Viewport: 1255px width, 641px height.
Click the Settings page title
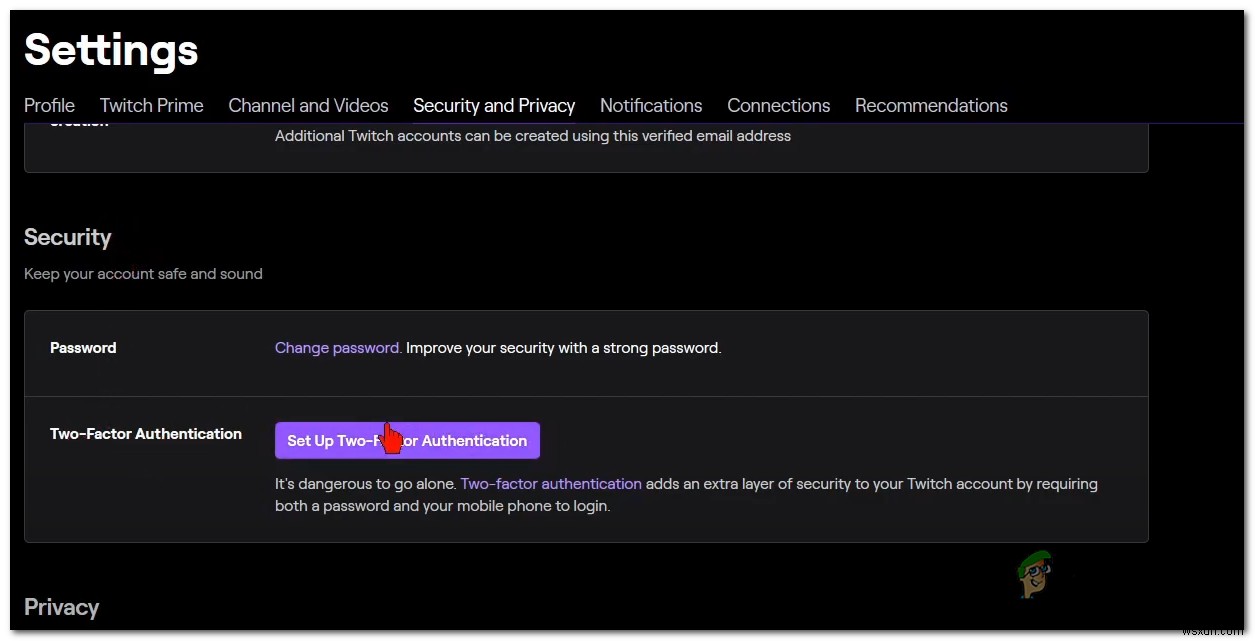point(110,50)
